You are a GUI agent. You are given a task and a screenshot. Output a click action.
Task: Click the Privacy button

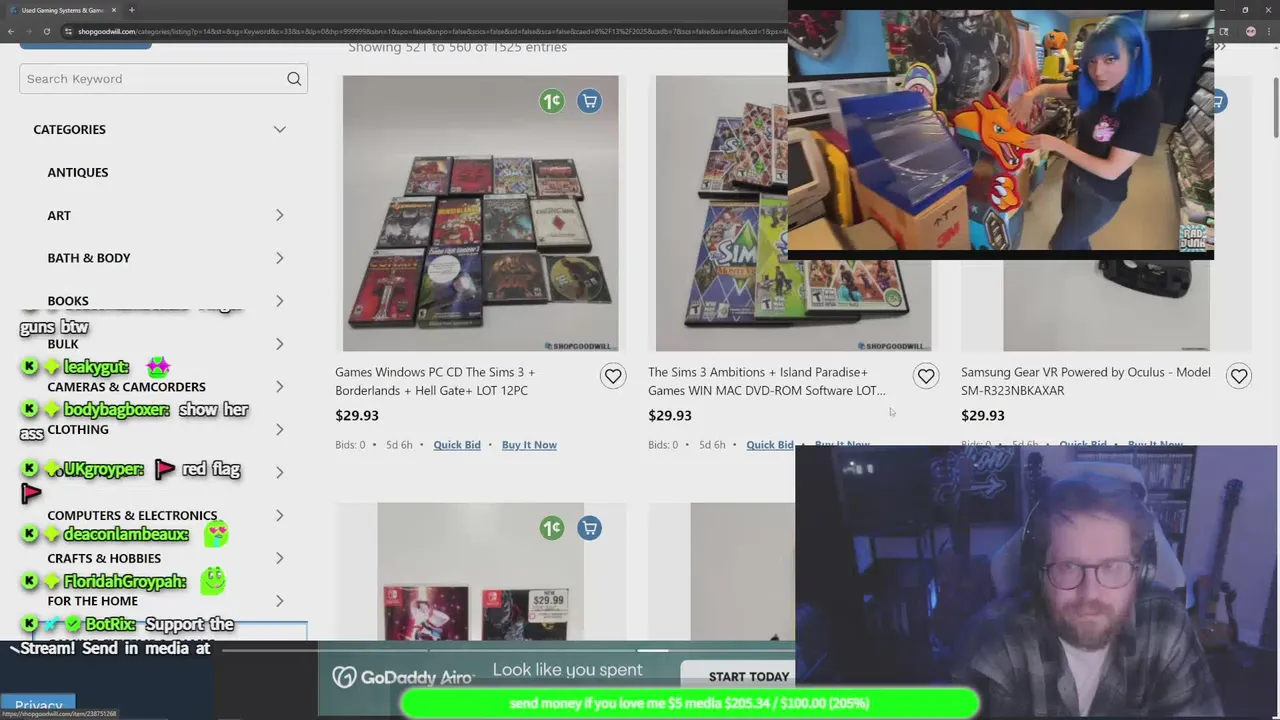pos(39,706)
